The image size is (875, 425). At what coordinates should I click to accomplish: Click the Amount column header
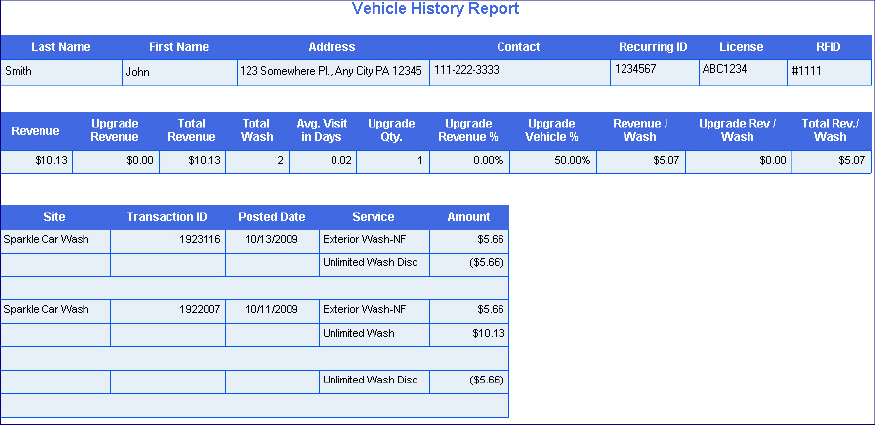468,217
